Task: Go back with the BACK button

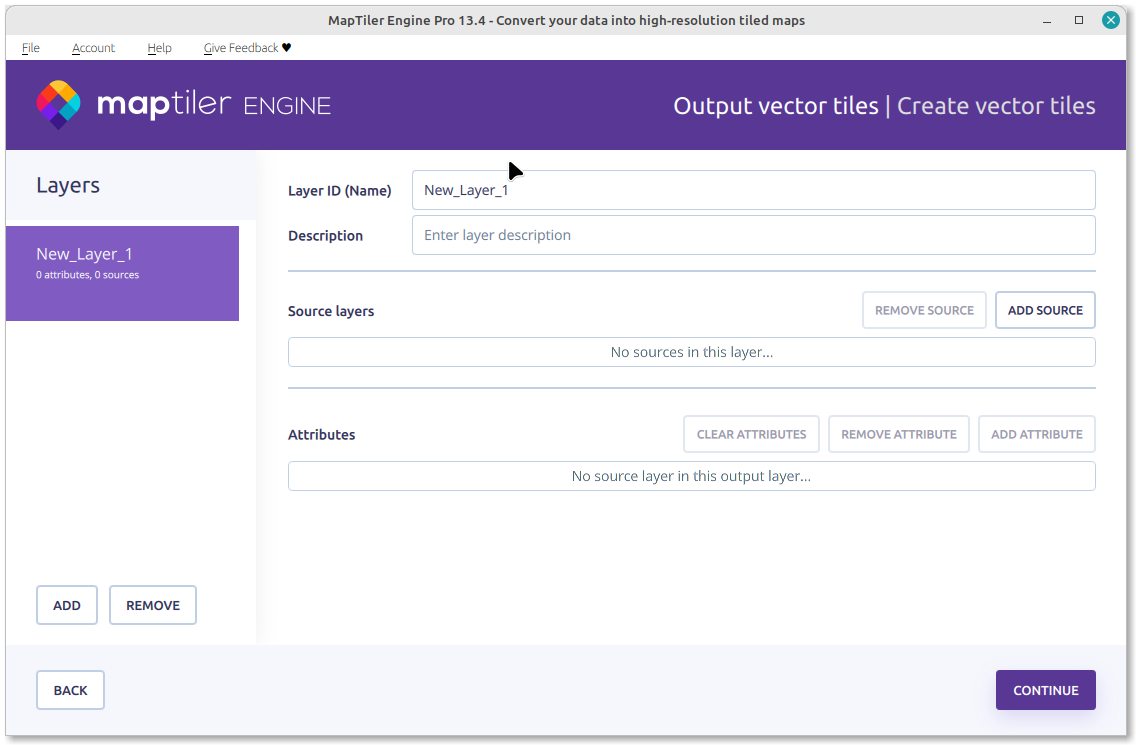Action: (70, 690)
